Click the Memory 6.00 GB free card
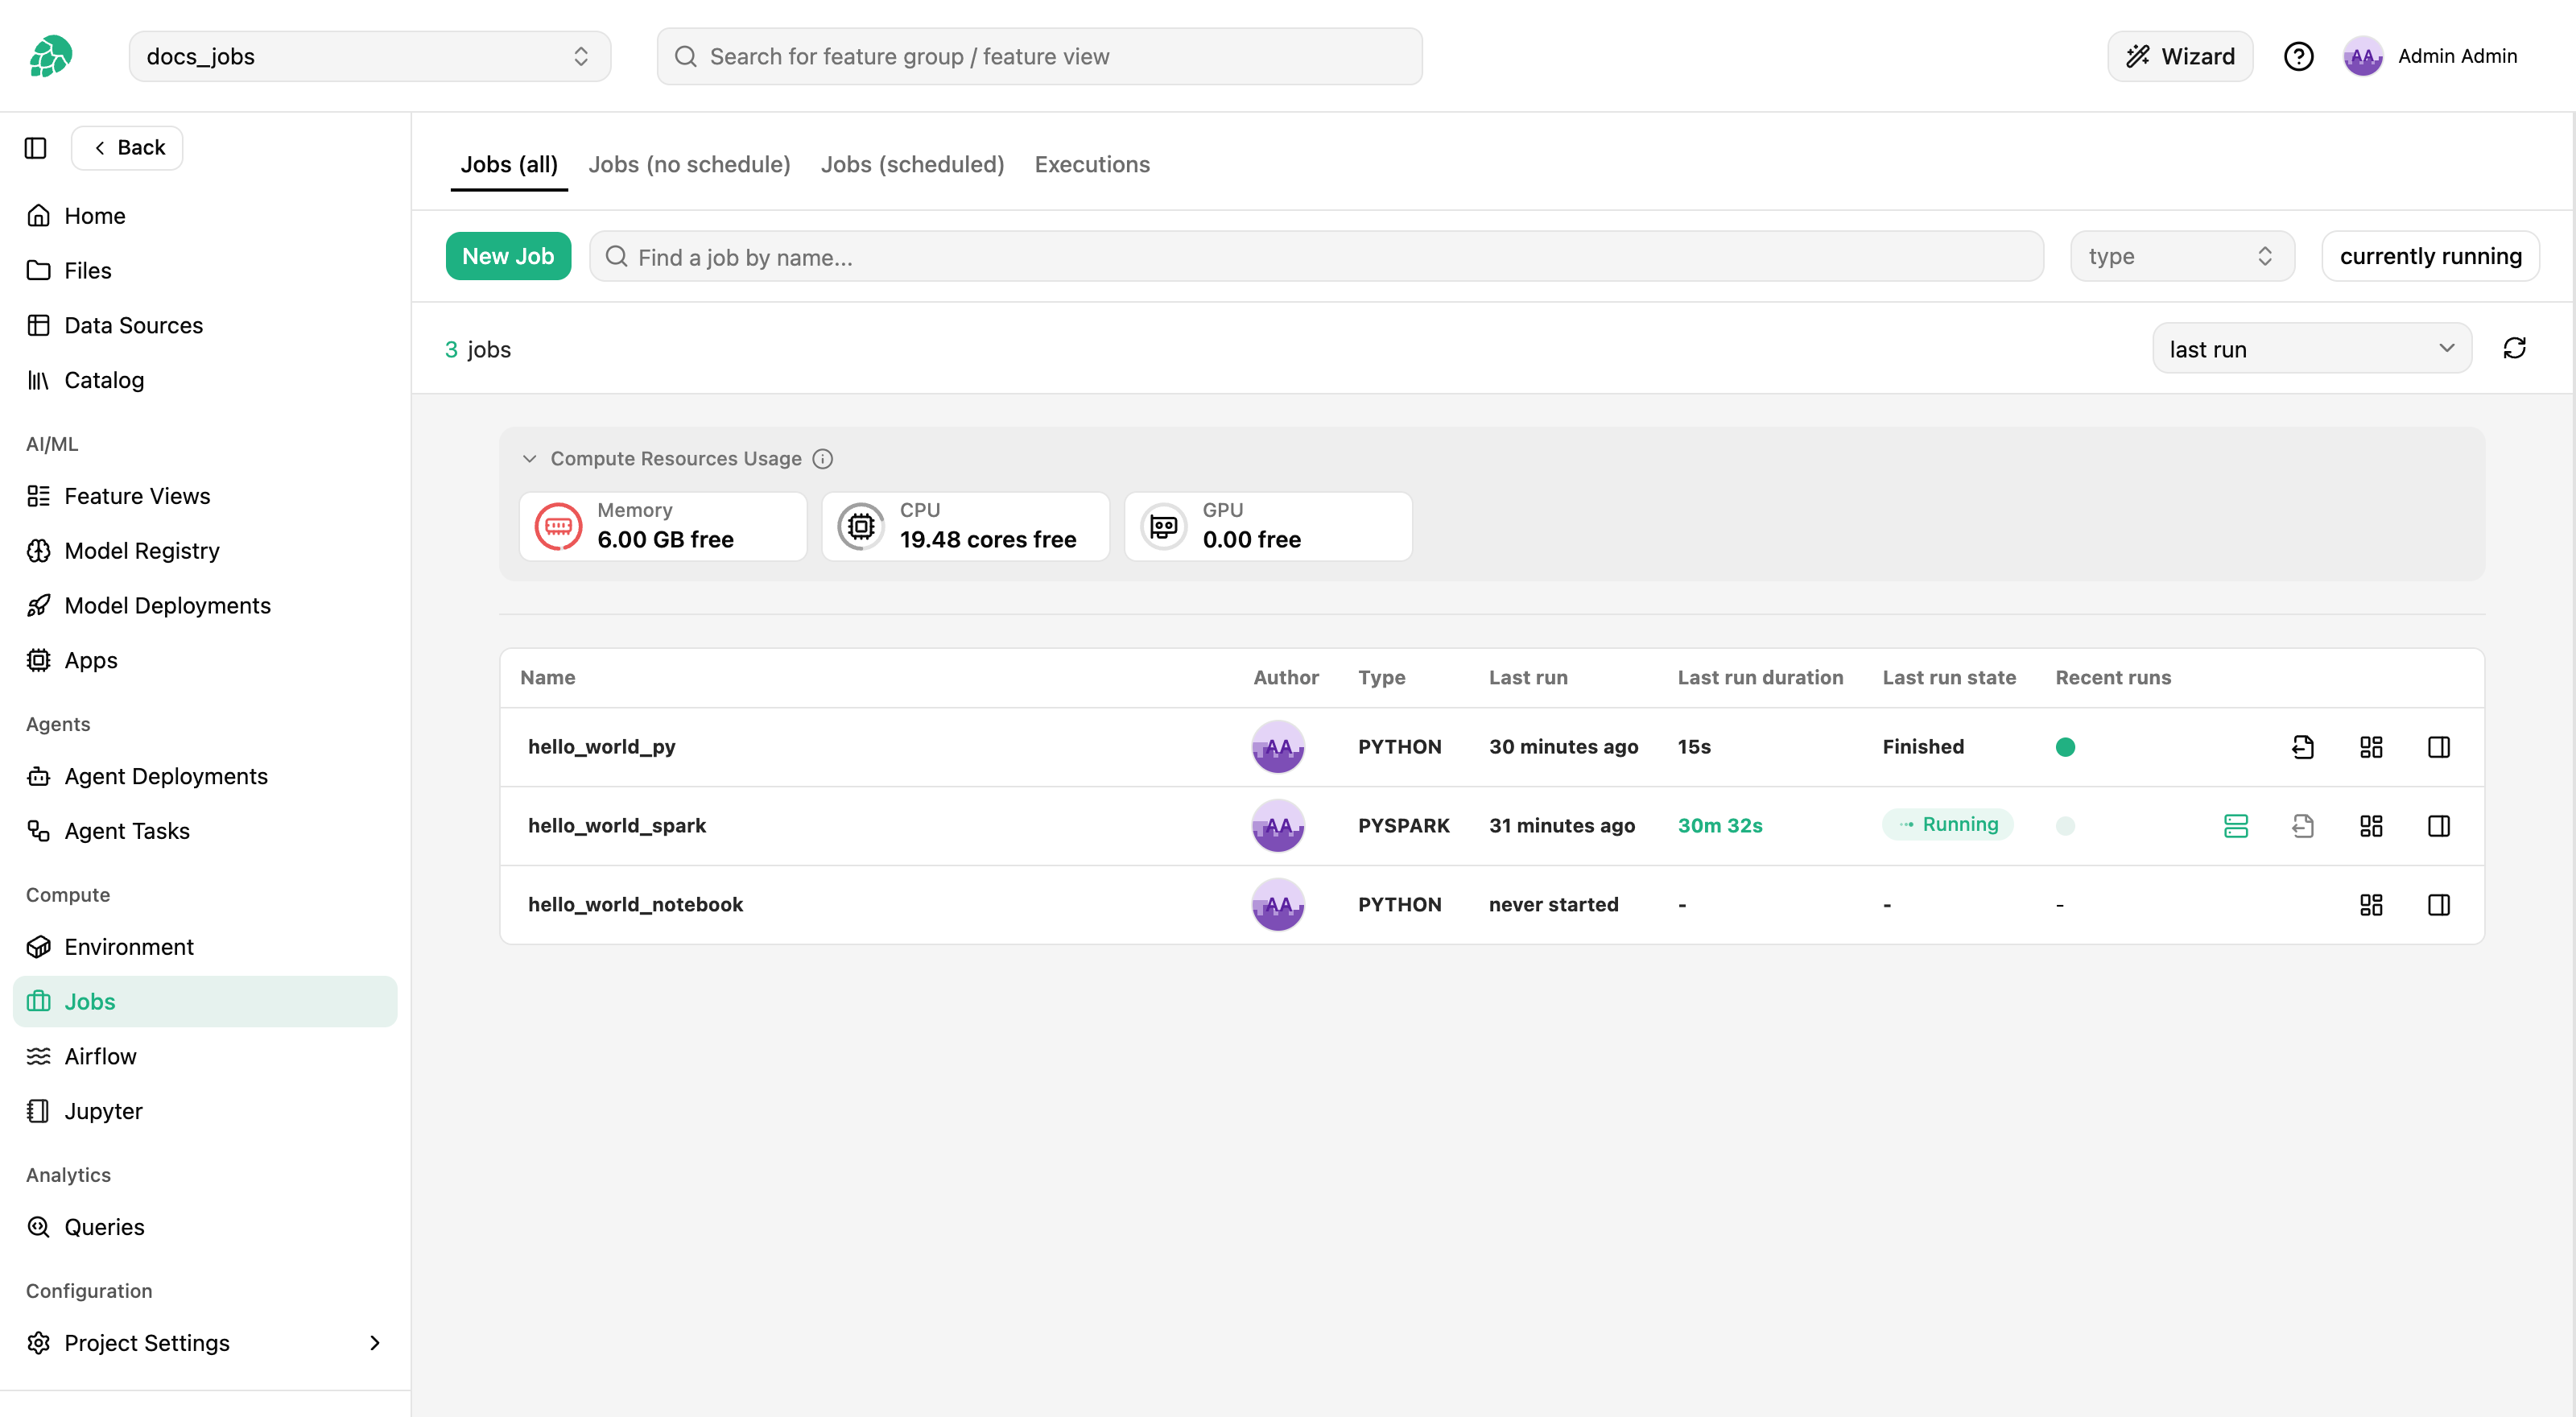The width and height of the screenshot is (2576, 1417). (663, 526)
